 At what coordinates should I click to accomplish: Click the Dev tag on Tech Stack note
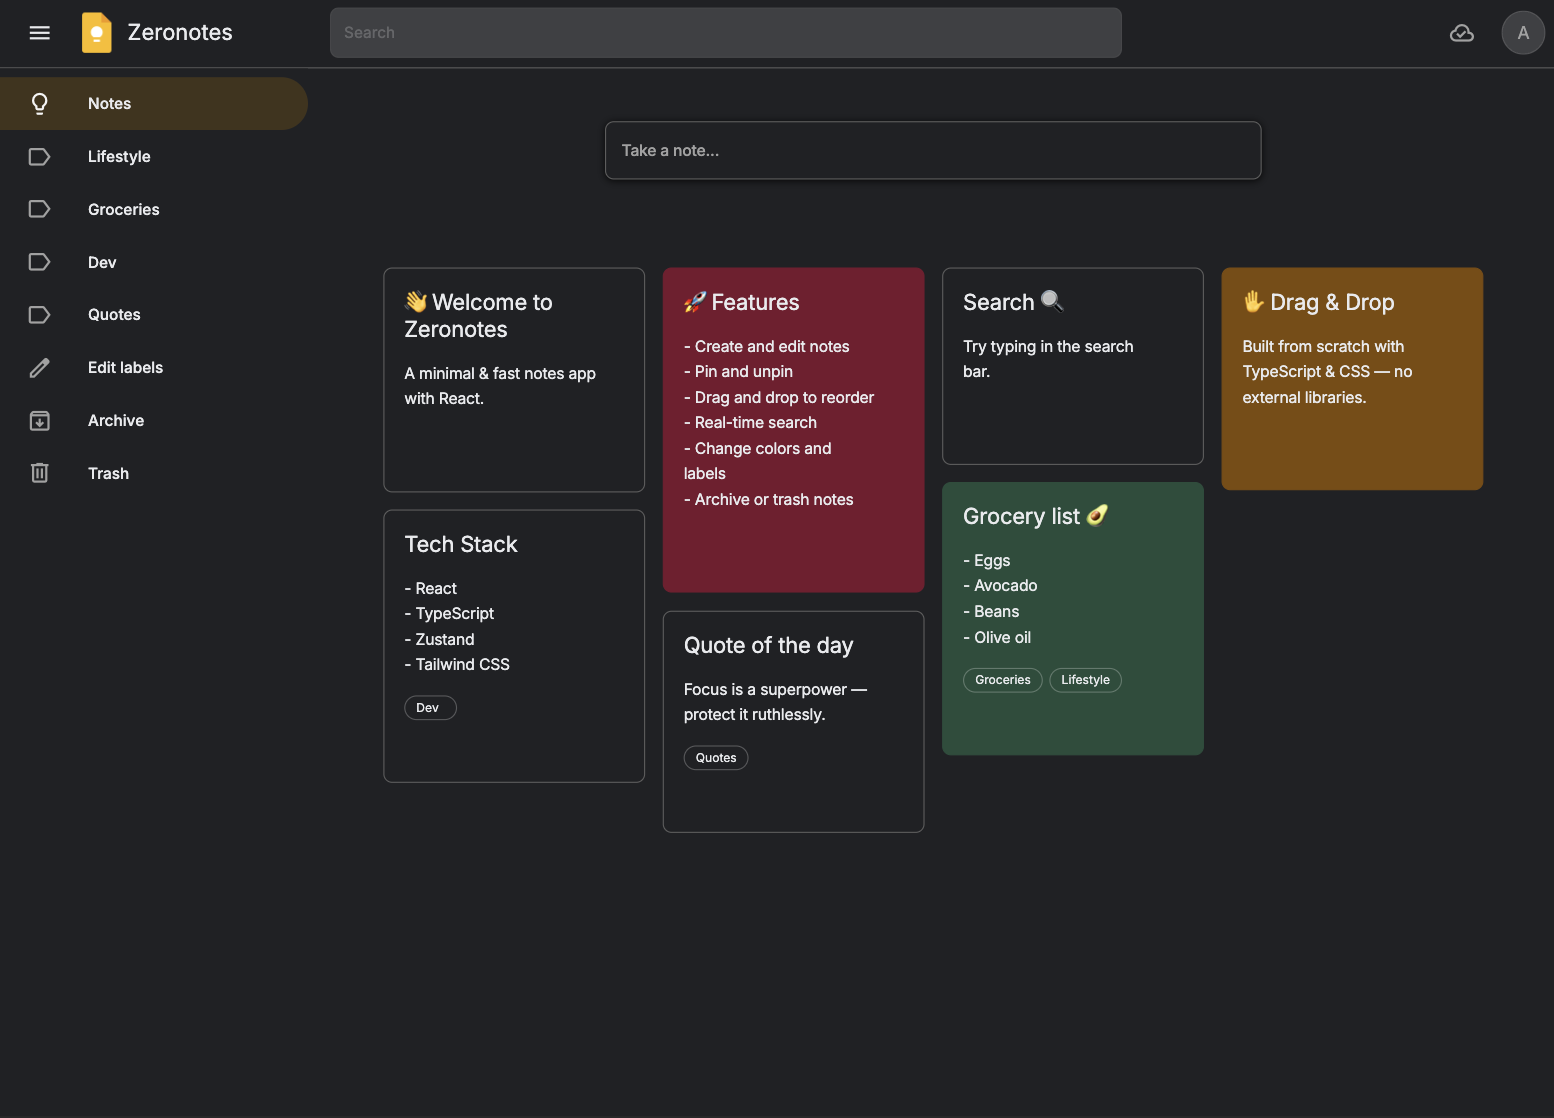430,708
